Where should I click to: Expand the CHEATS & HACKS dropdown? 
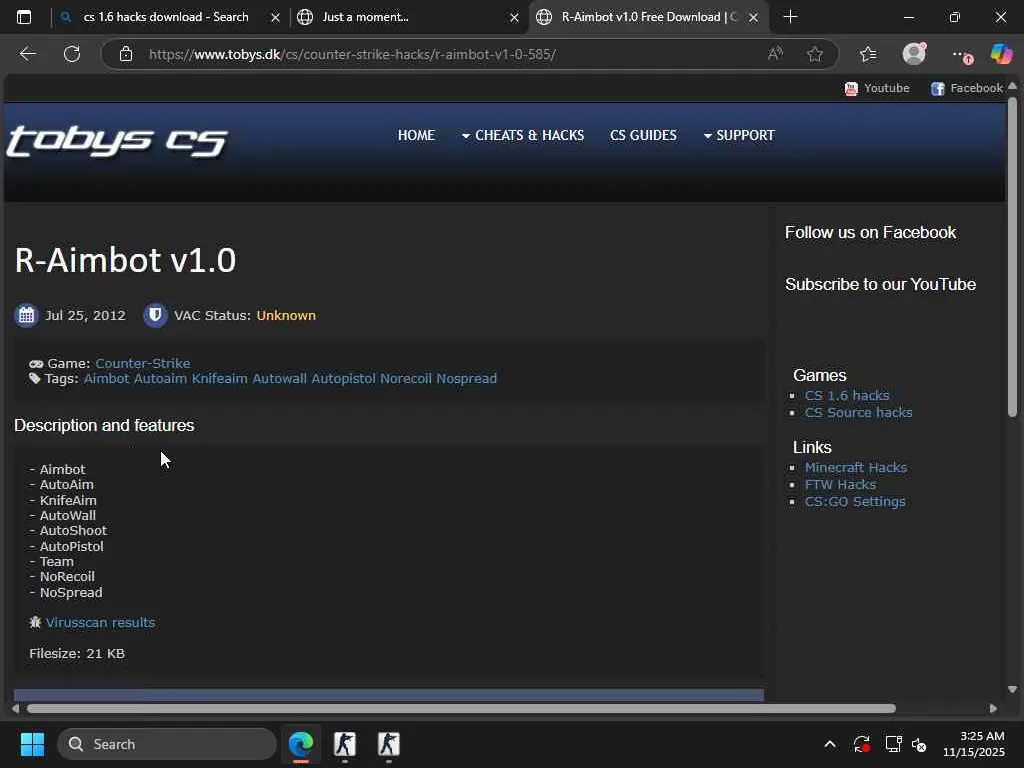(523, 135)
